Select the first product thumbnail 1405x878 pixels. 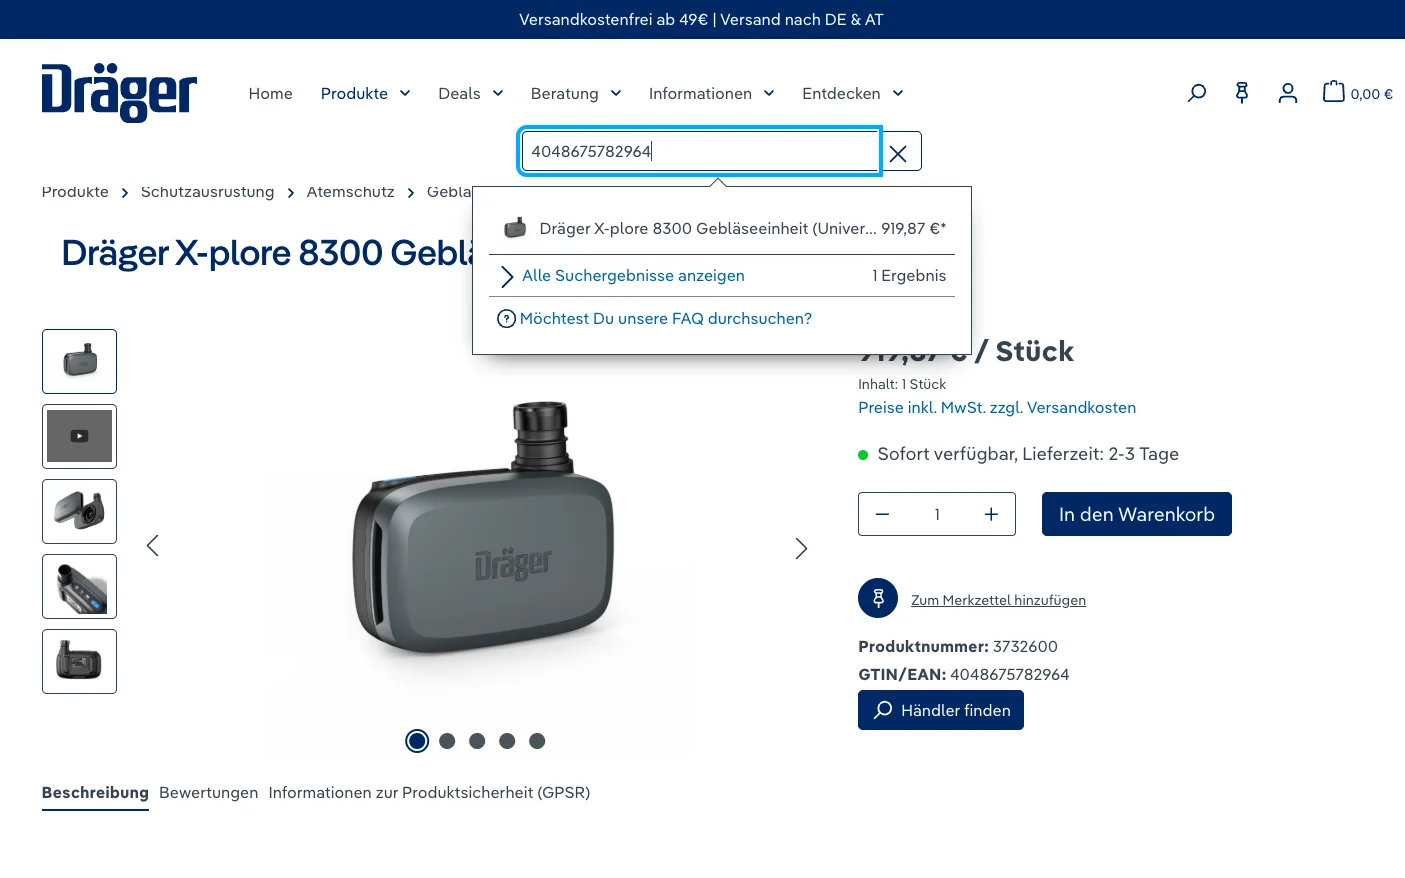click(x=79, y=361)
